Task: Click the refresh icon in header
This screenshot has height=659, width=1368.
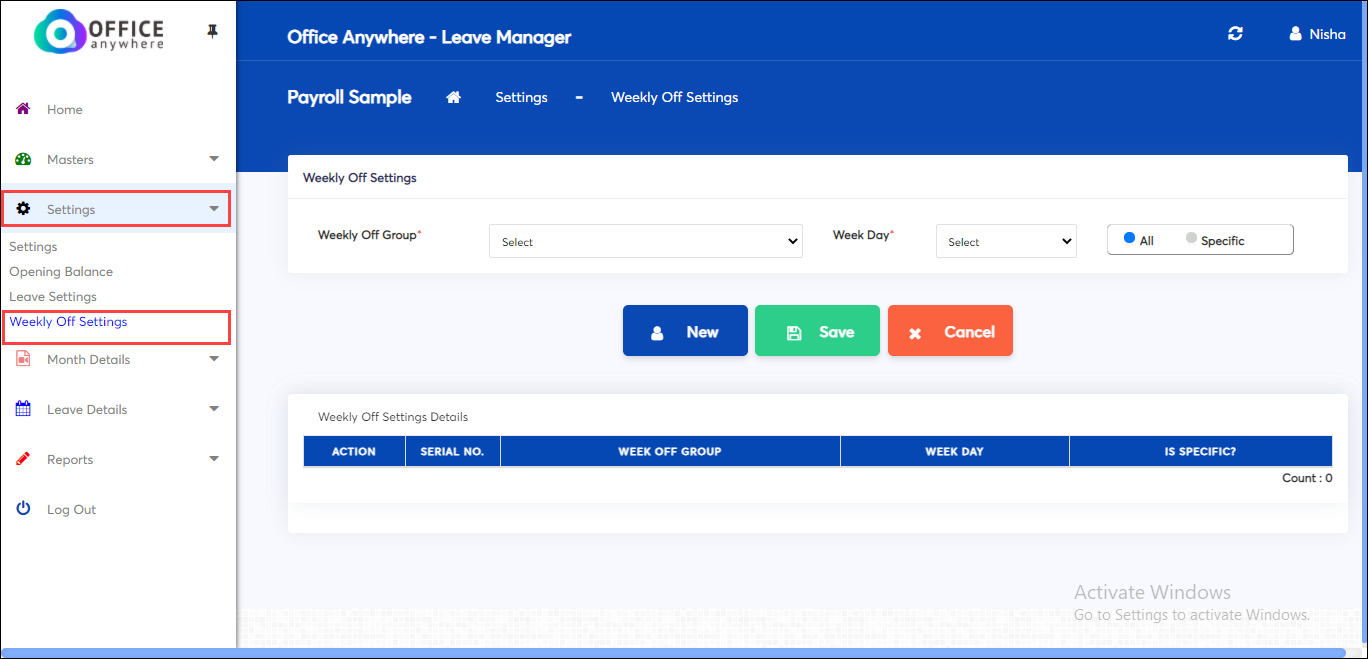Action: pos(1235,34)
